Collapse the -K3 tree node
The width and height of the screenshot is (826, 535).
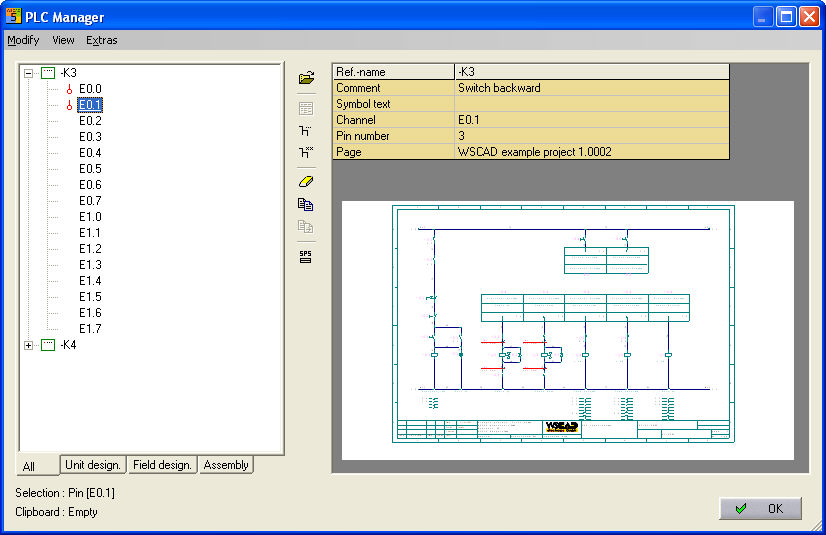pos(28,73)
